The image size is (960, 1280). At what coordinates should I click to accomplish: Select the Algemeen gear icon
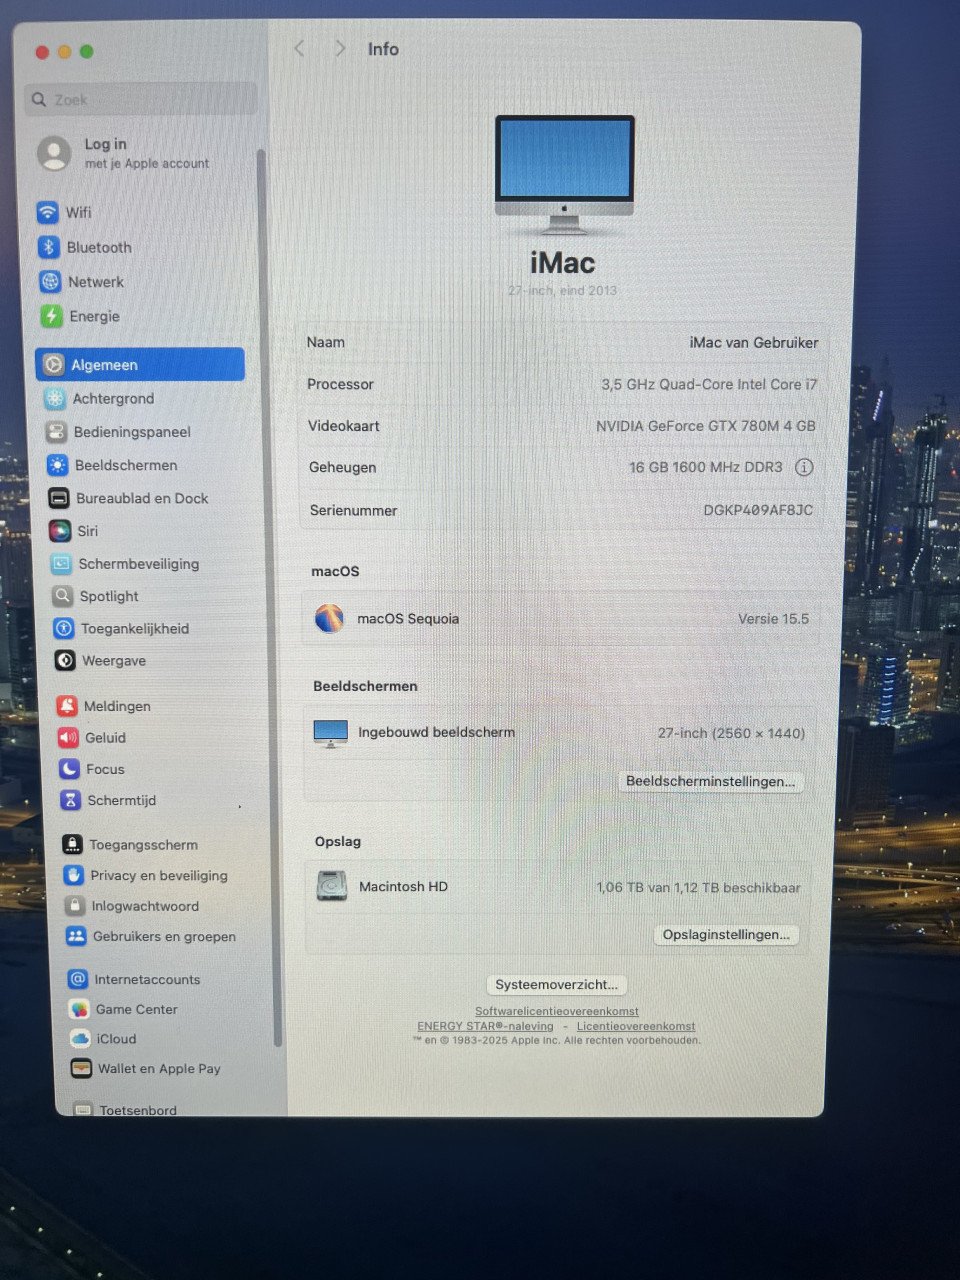pos(54,365)
